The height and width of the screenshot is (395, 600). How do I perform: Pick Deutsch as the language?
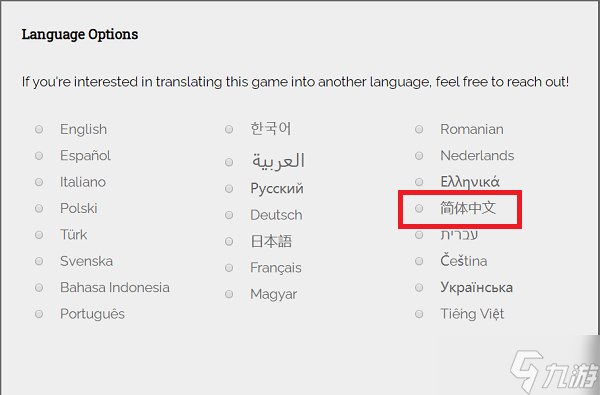(x=229, y=215)
